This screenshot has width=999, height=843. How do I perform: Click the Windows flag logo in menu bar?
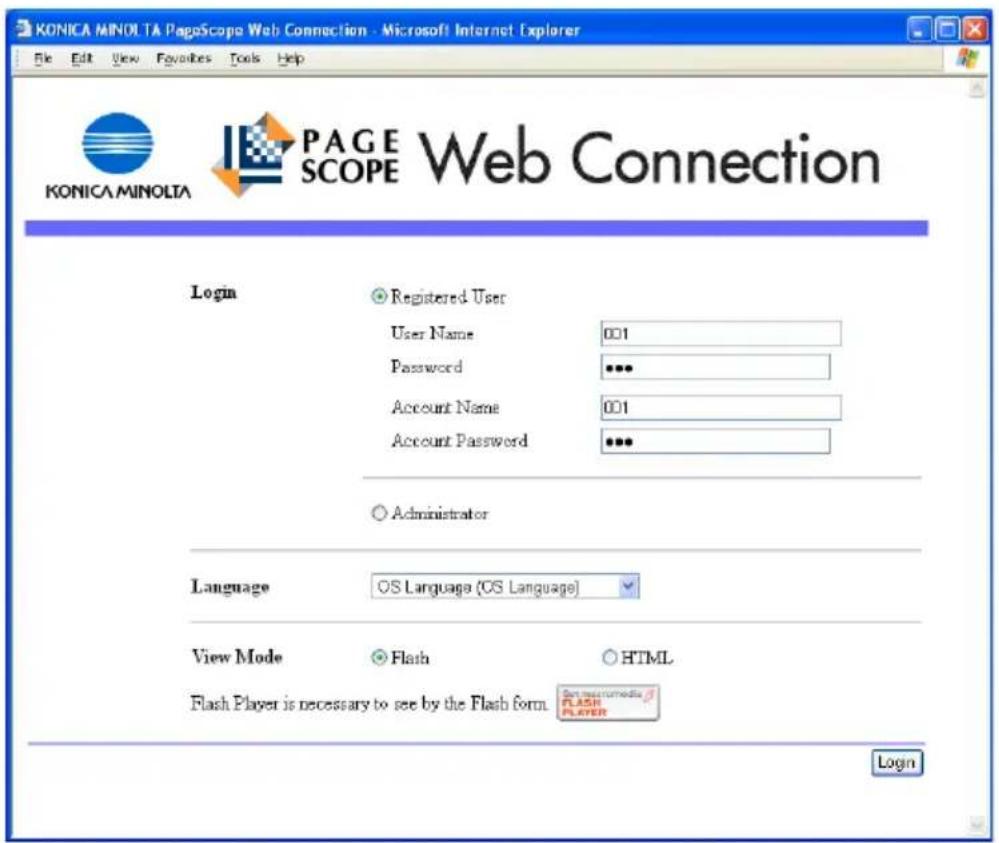click(967, 59)
